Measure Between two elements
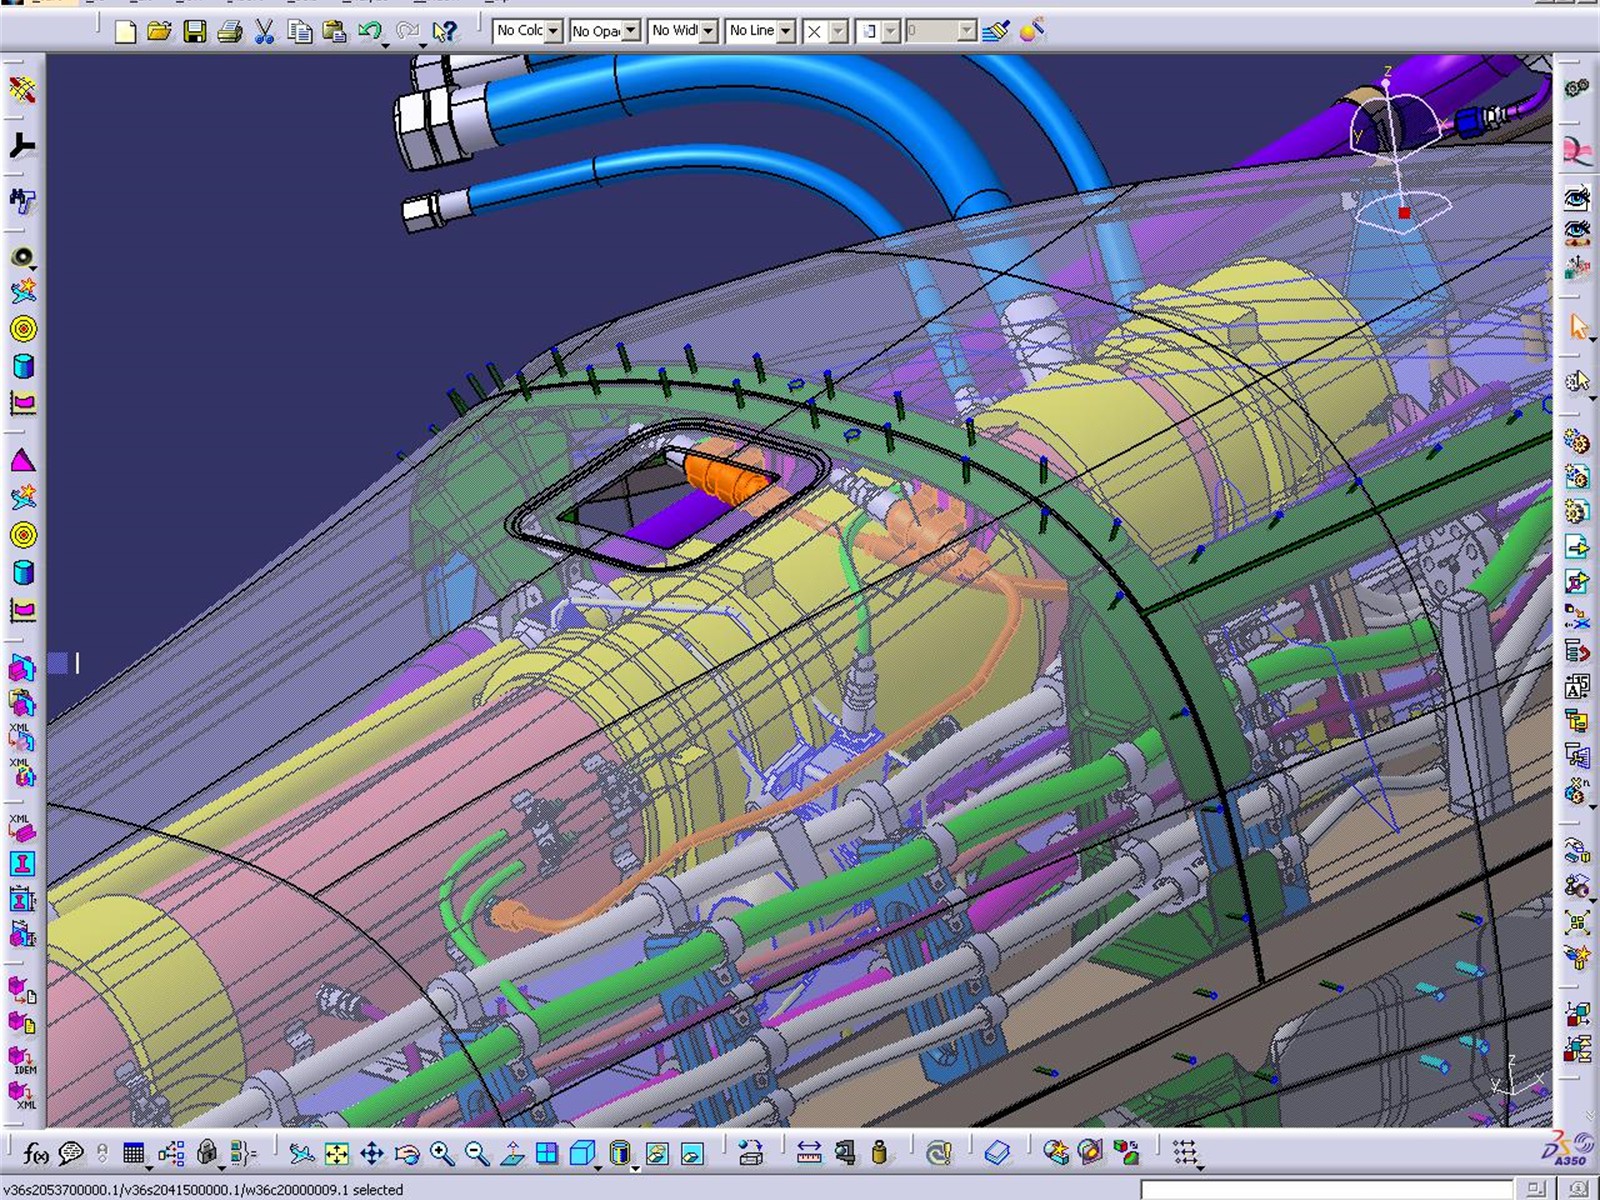 coord(809,1153)
